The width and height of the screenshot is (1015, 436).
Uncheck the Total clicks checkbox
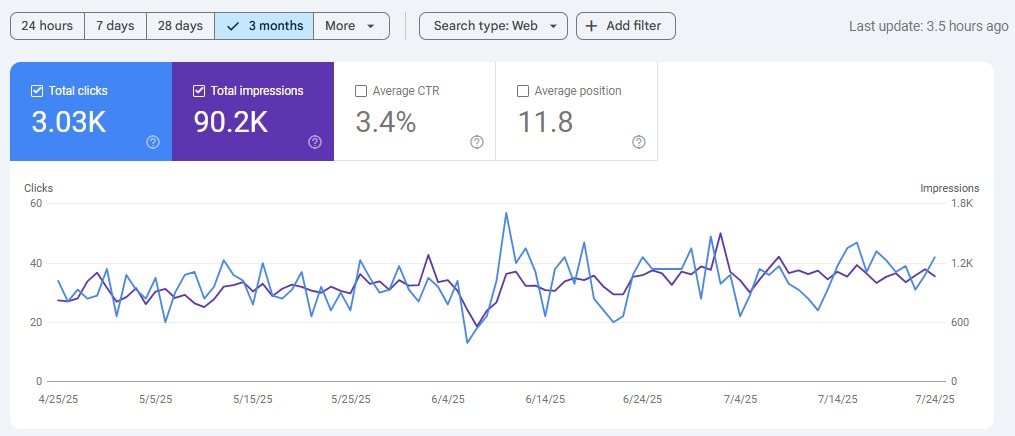tap(38, 91)
